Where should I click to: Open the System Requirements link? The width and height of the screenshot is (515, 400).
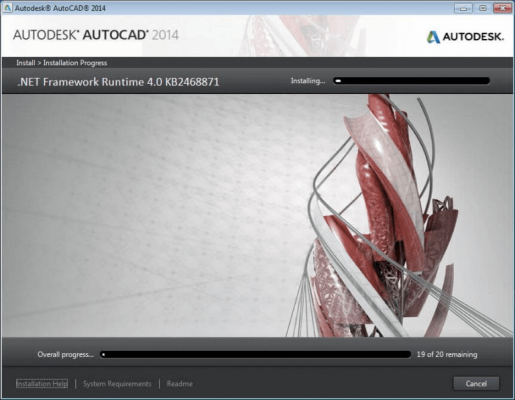(117, 384)
